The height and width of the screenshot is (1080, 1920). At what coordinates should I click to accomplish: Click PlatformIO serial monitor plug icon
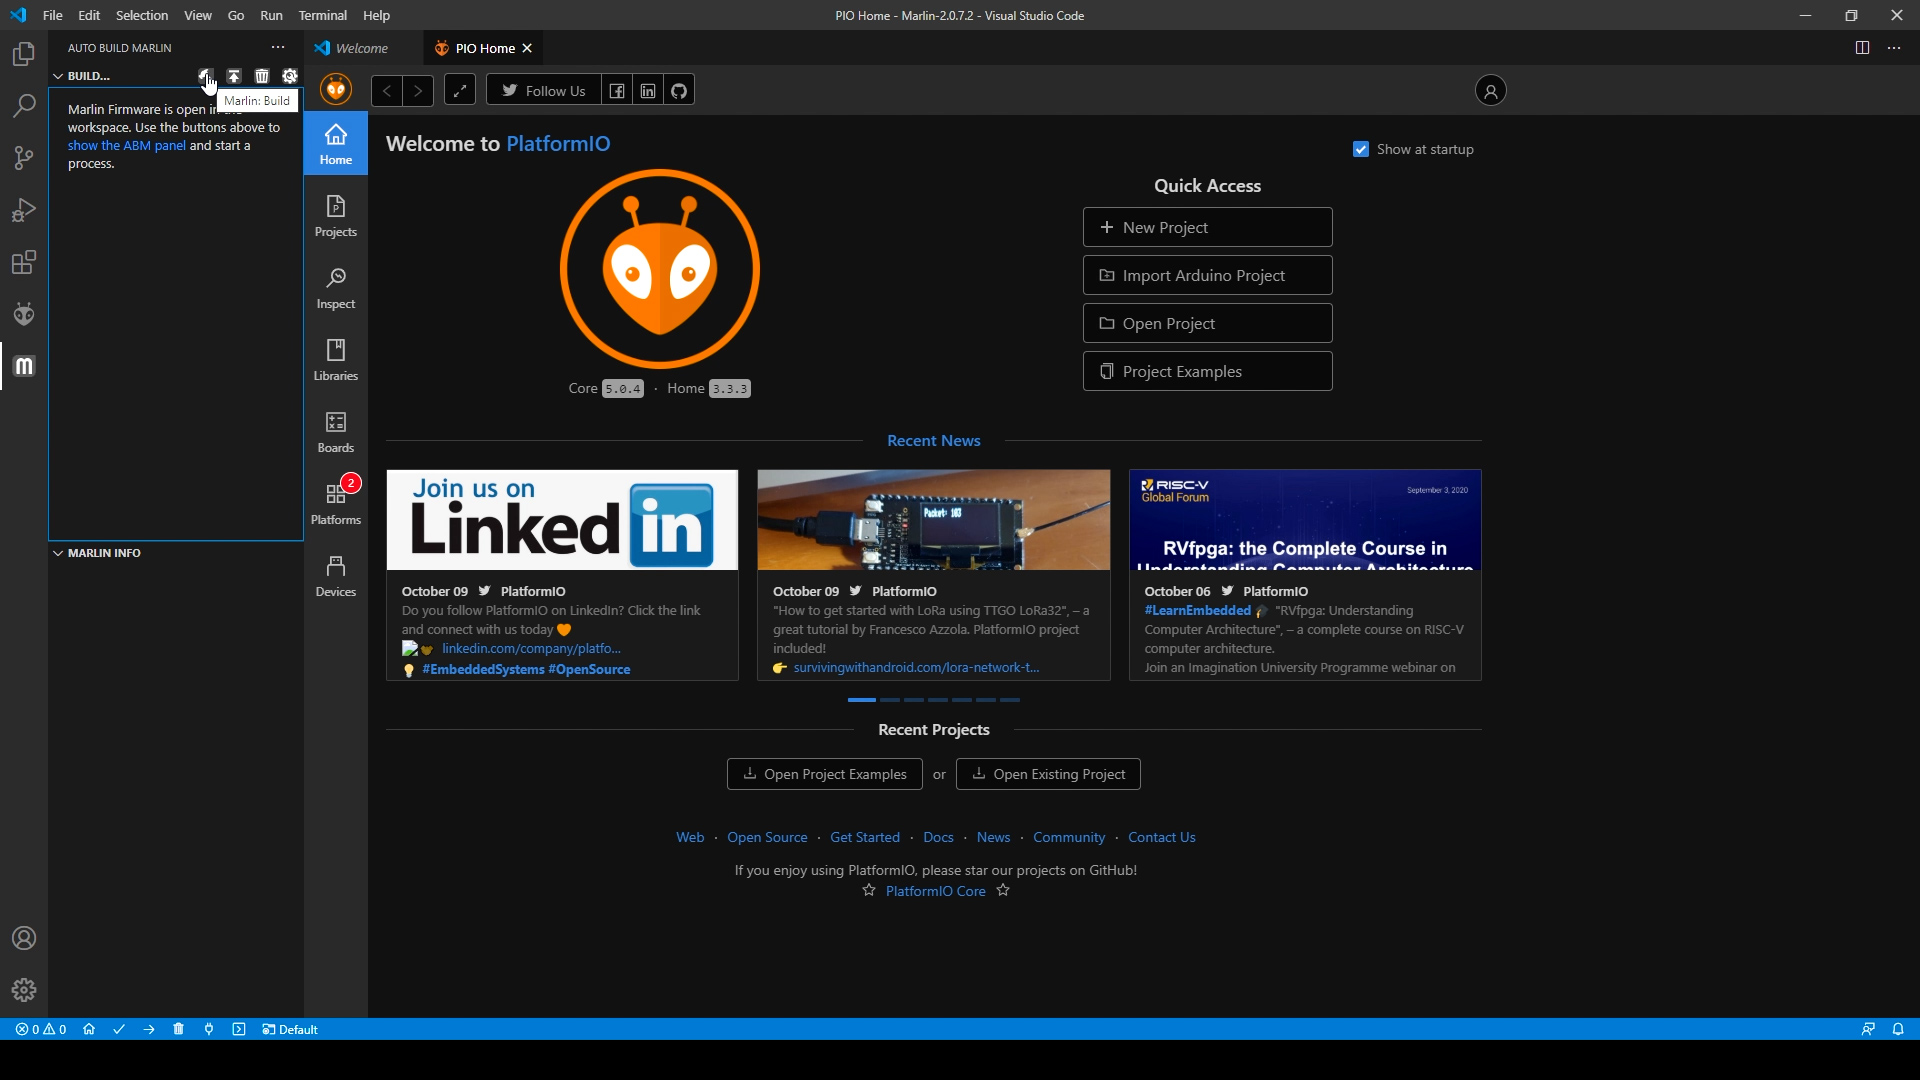click(208, 1029)
